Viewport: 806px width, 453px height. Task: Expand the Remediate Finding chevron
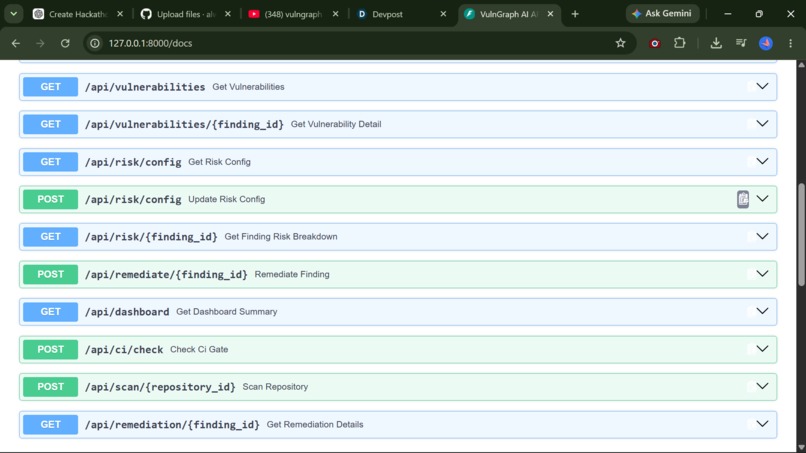[x=762, y=274]
